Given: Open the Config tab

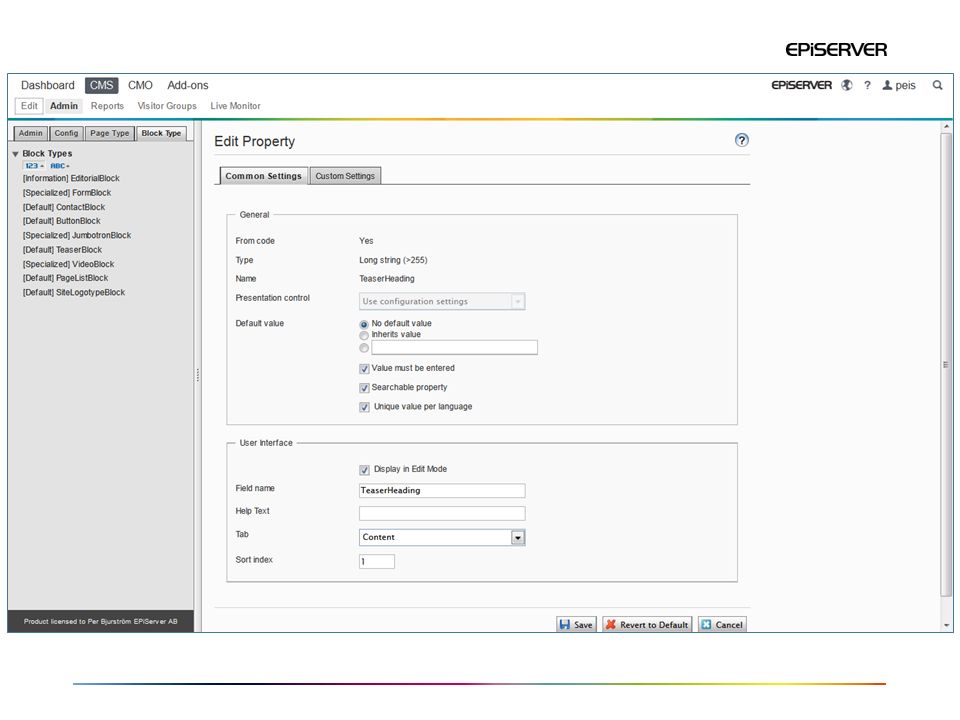Looking at the screenshot, I should click(66, 133).
